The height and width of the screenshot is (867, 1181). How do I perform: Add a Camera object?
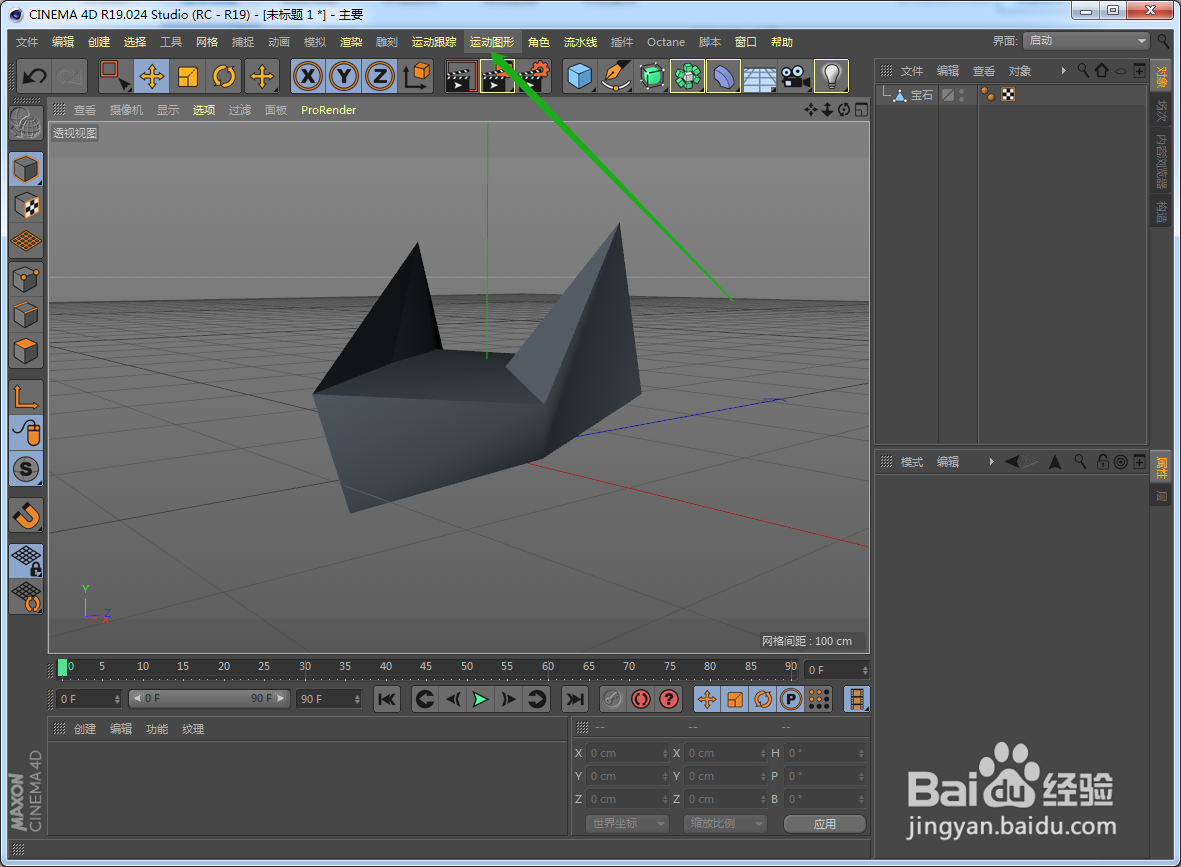795,76
